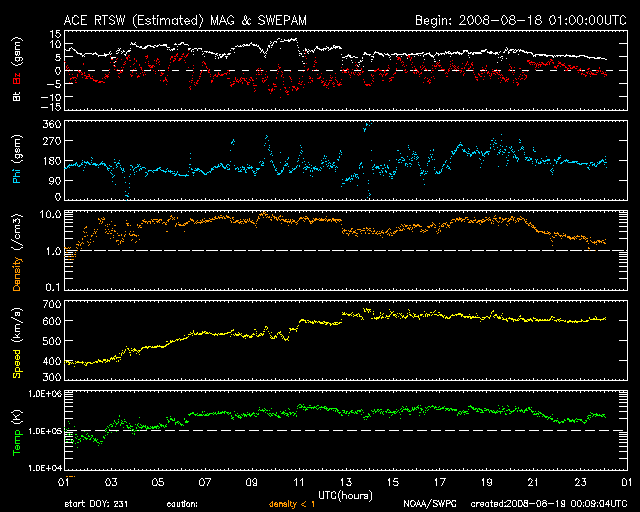640x512 pixels.
Task: Click the 'start DOY: 231' footer text
Action: (x=96, y=504)
